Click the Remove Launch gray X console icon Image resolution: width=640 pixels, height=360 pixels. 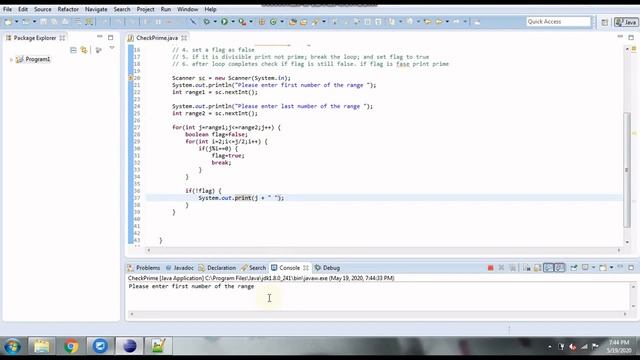[501, 268]
